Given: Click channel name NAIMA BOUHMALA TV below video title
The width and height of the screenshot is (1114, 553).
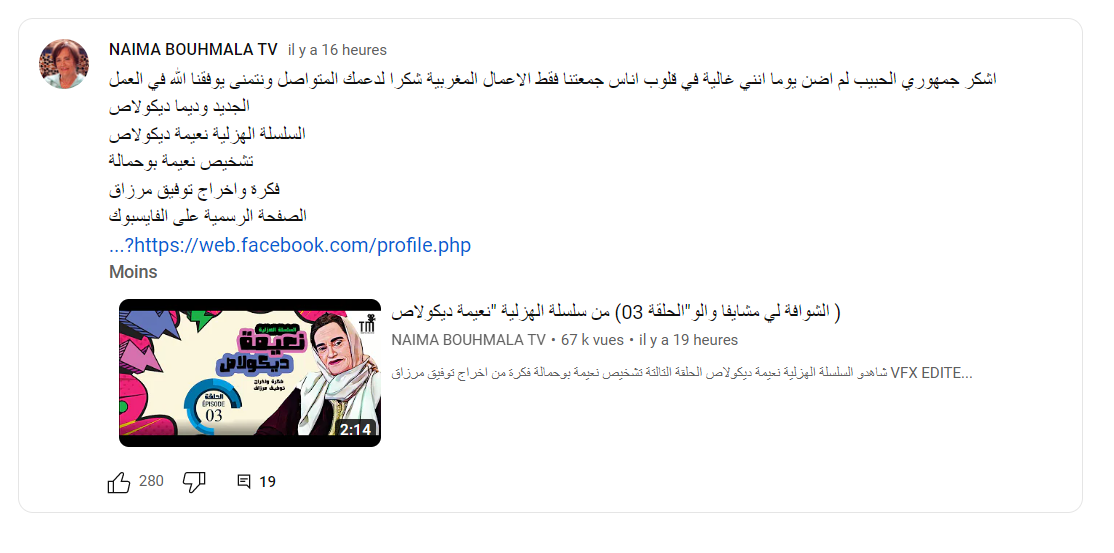Looking at the screenshot, I should coord(468,340).
